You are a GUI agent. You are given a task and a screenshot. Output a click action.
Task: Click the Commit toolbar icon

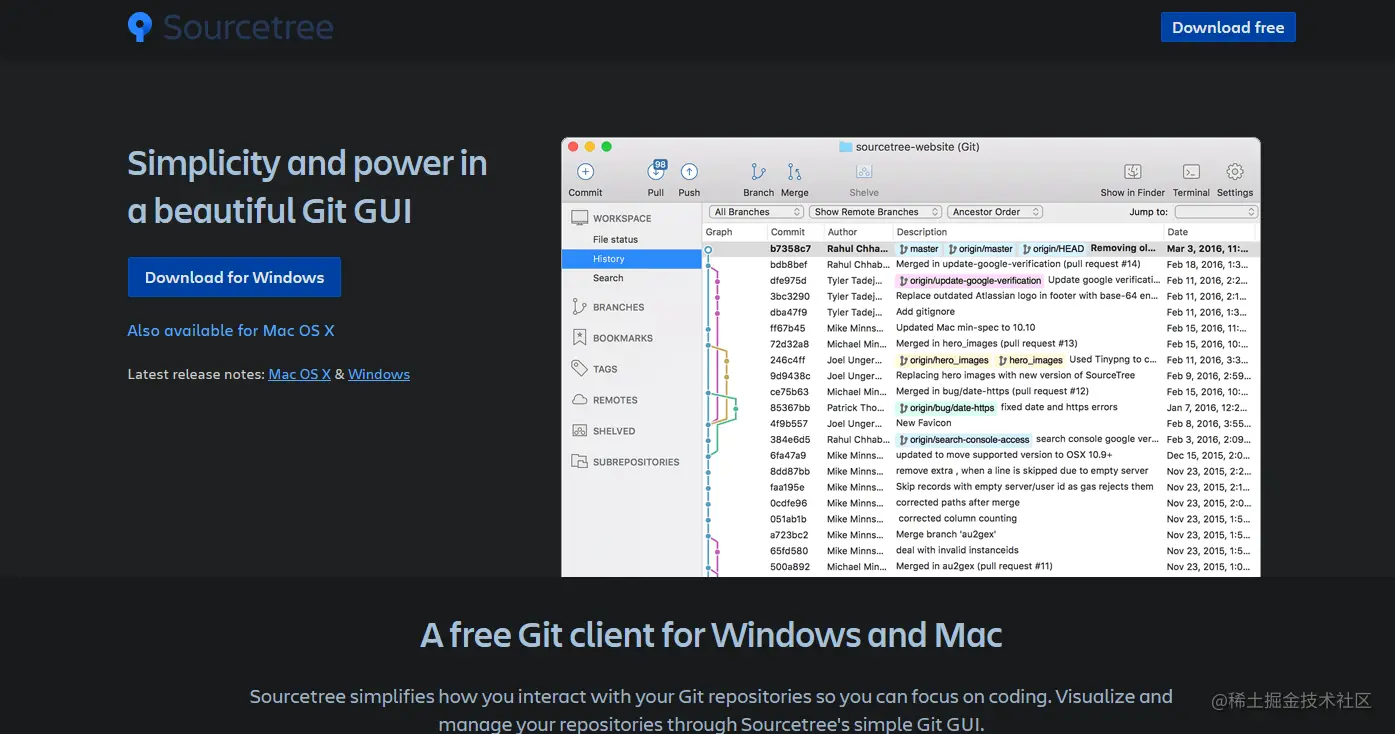[585, 172]
